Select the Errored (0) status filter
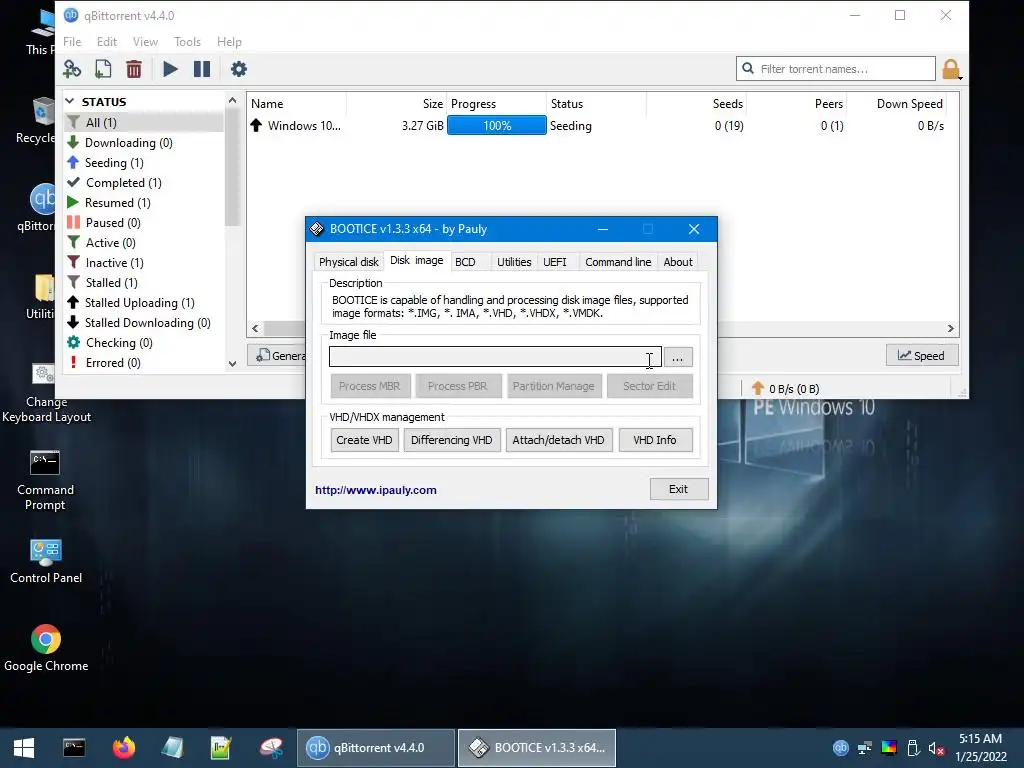Screen dimensions: 1024x768 click(x=113, y=362)
